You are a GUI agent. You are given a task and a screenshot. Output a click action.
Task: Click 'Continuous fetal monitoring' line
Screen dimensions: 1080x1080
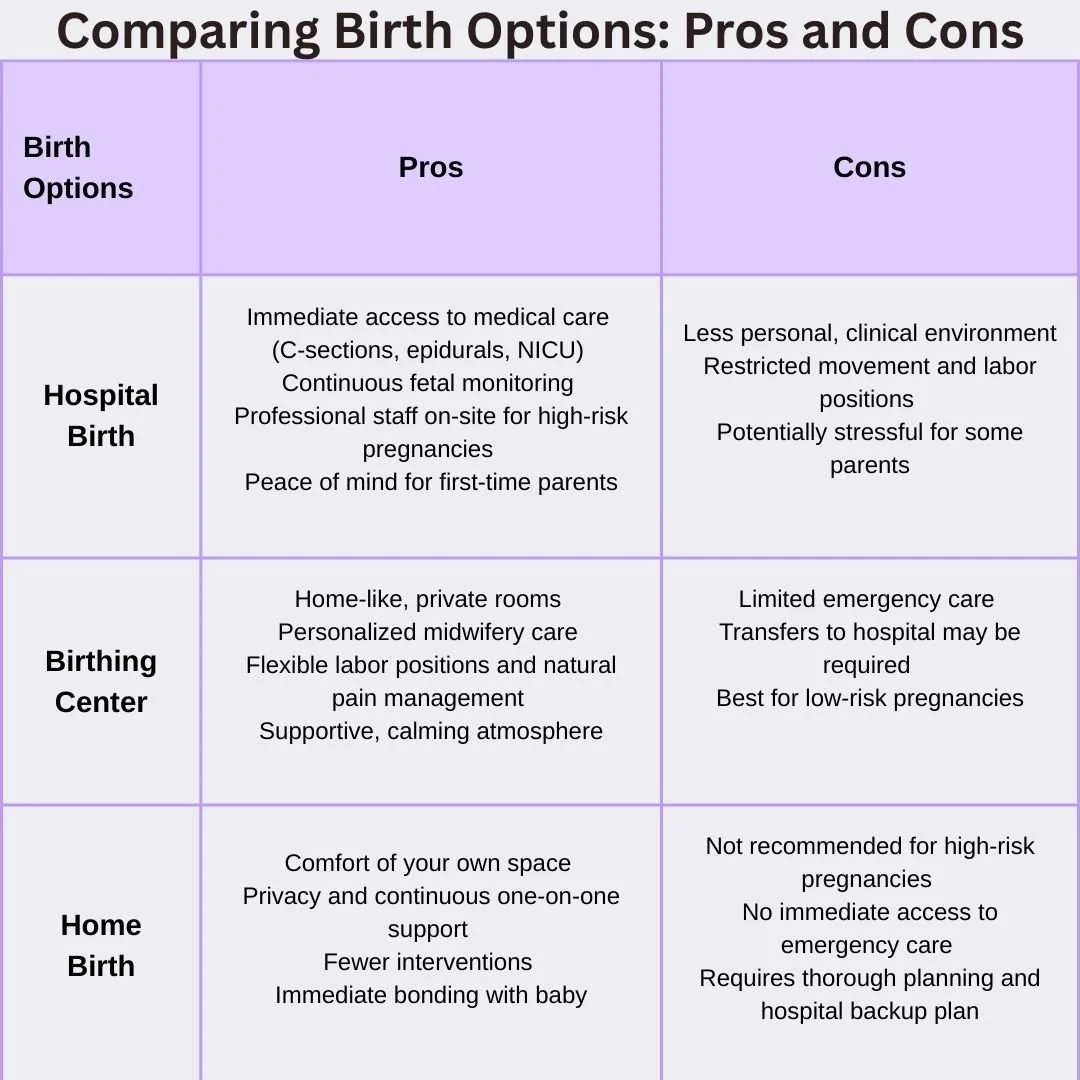tap(428, 383)
